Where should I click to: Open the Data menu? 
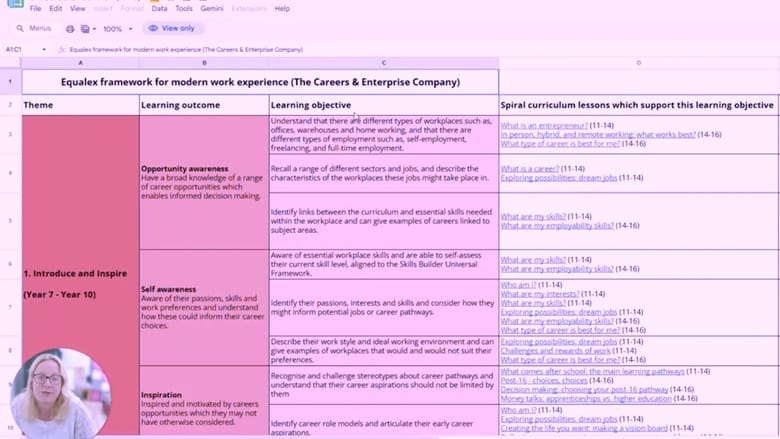[x=159, y=8]
